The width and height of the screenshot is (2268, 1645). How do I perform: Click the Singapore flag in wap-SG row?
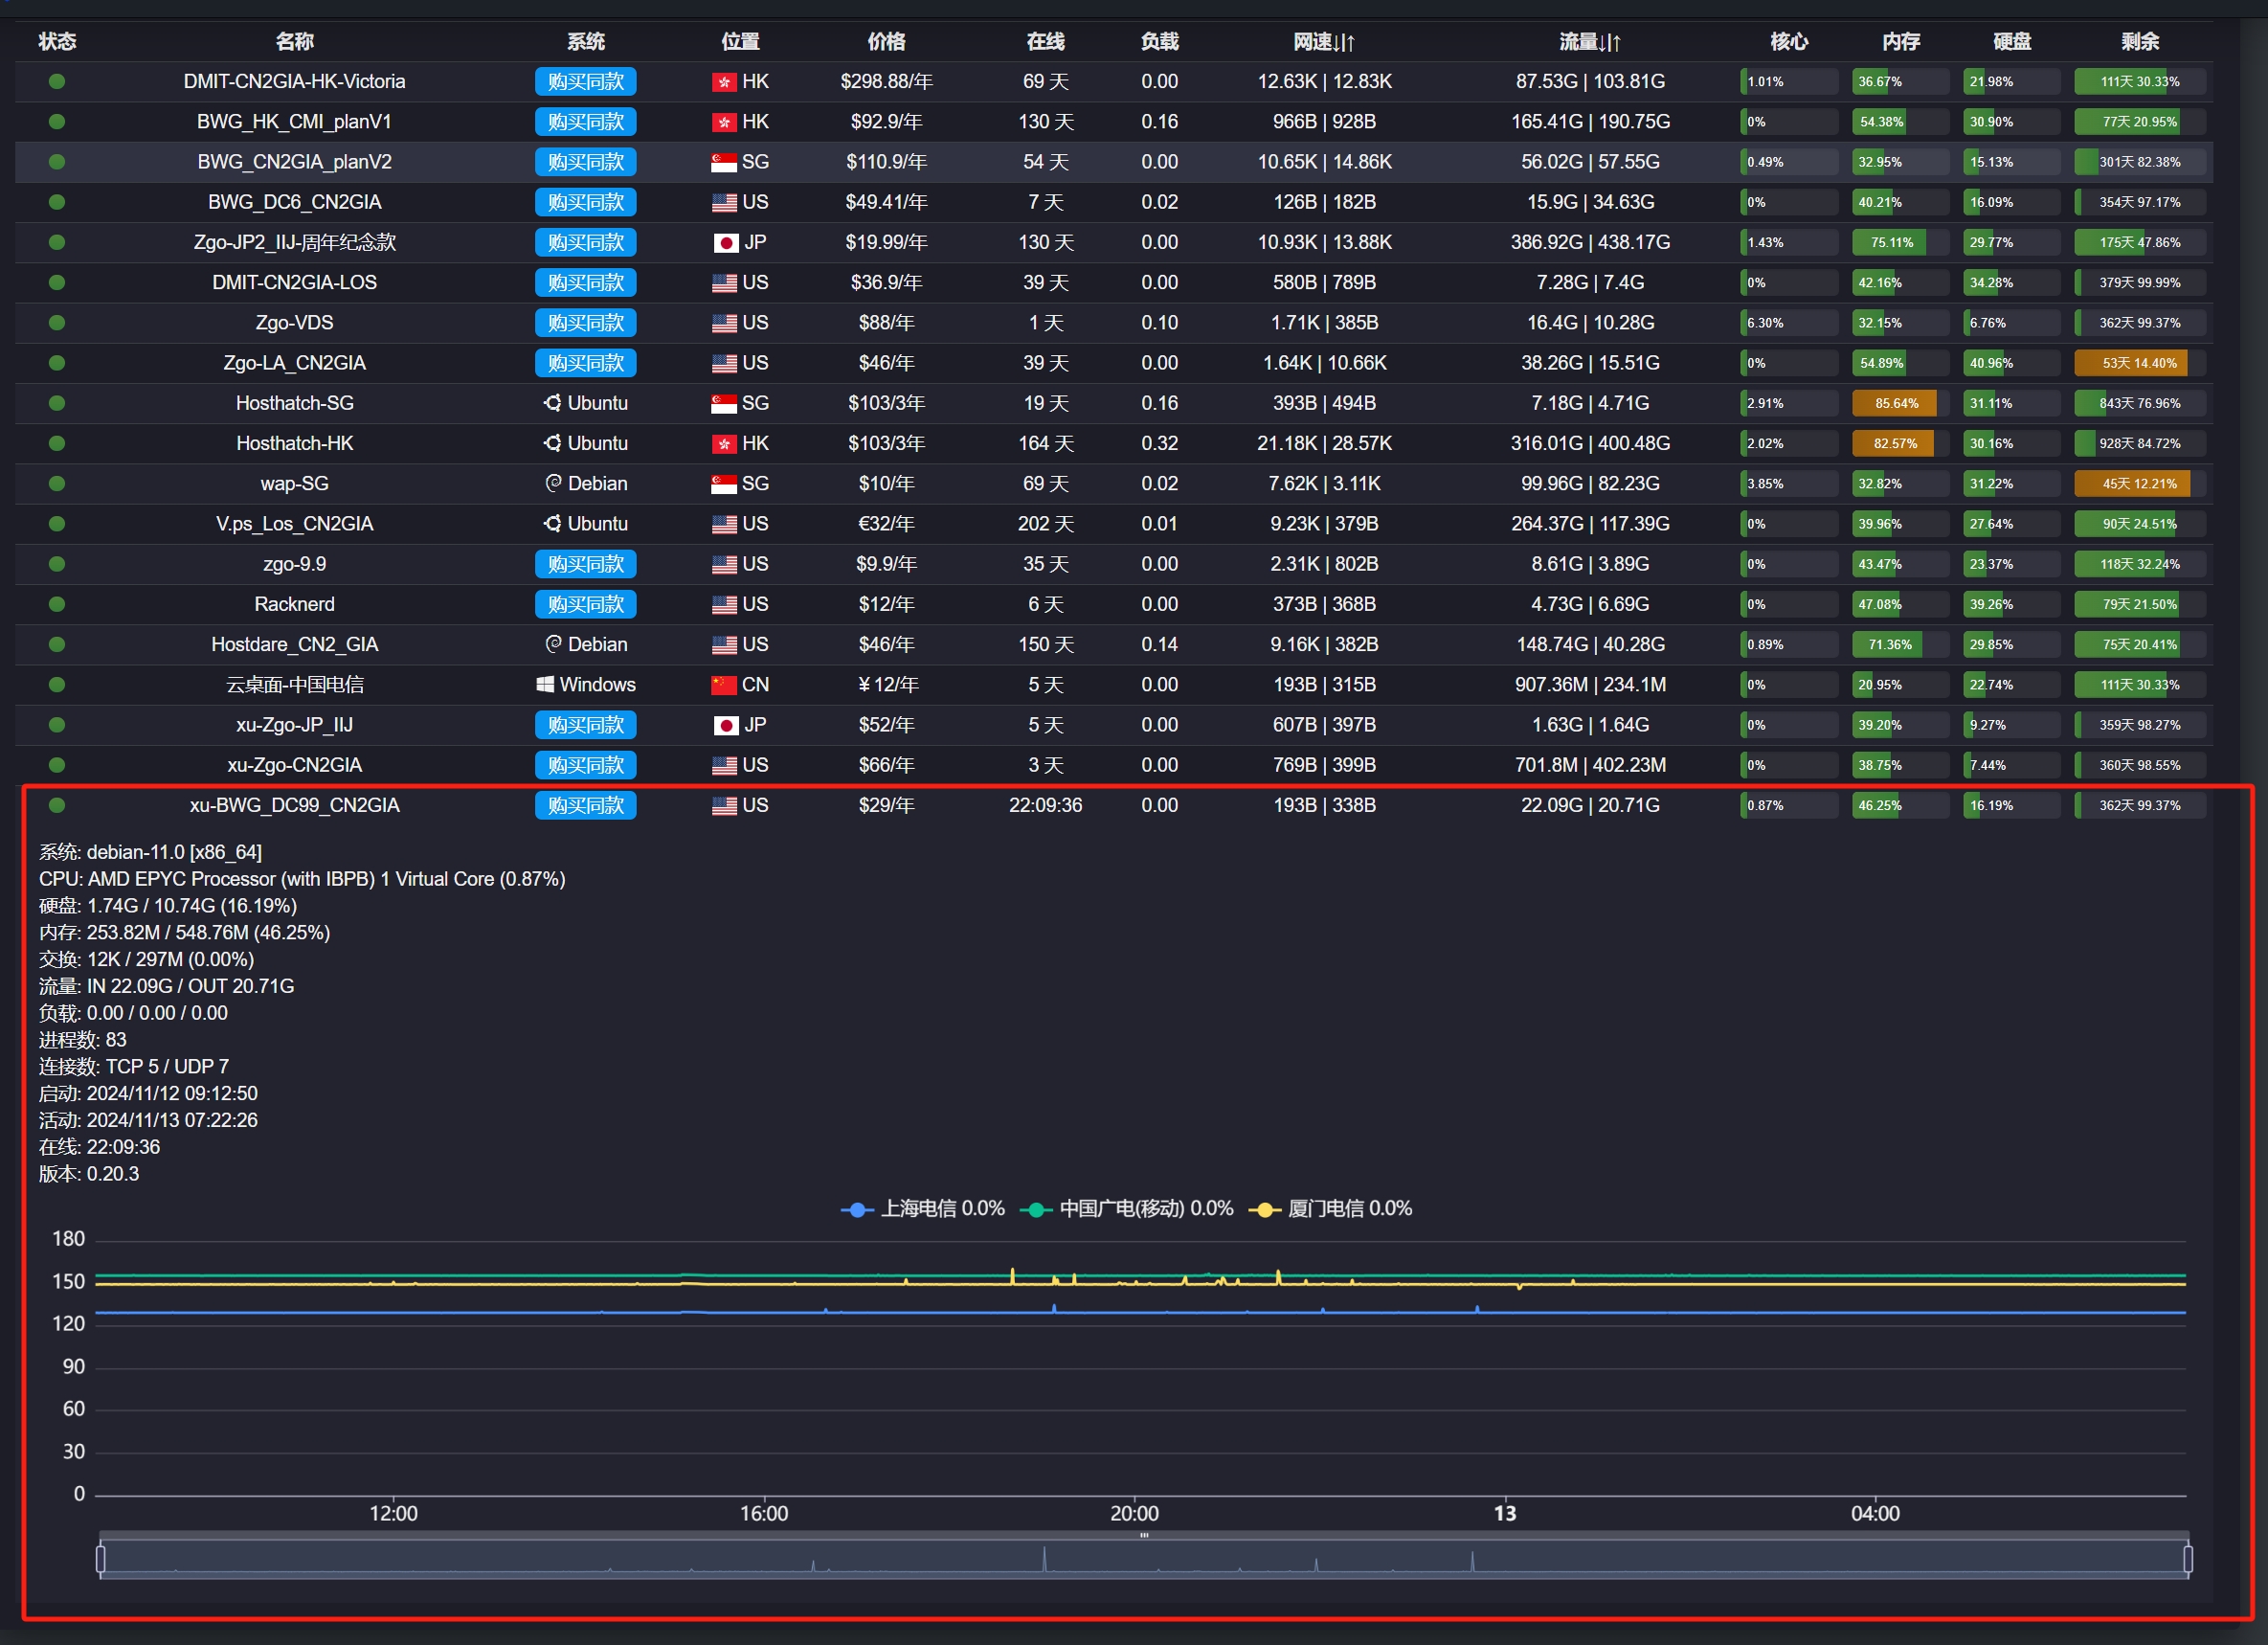pos(724,484)
